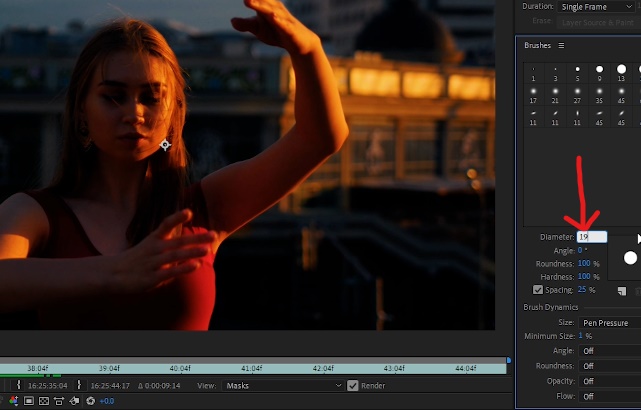The width and height of the screenshot is (641, 410).
Task: Open the Erase Layer Source & Paint dropdown
Action: [x=597, y=22]
